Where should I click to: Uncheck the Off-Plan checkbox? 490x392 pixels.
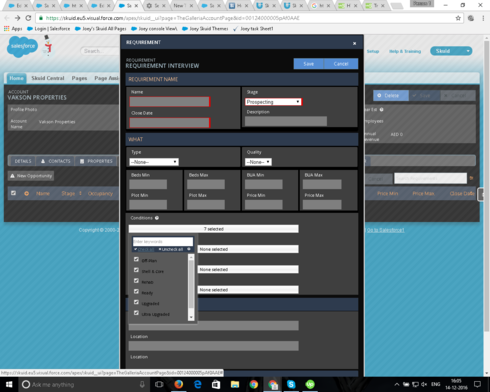[x=136, y=259]
